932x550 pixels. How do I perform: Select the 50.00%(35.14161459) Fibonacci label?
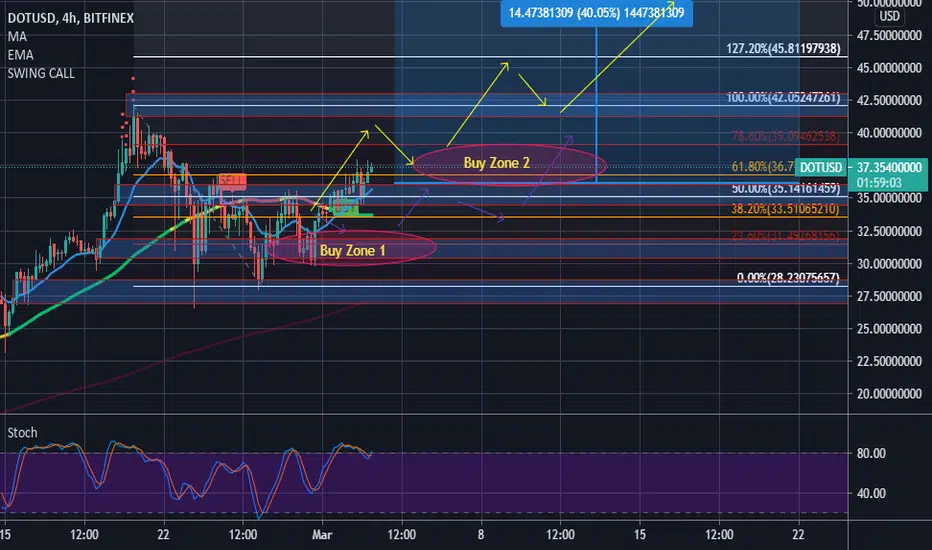785,189
